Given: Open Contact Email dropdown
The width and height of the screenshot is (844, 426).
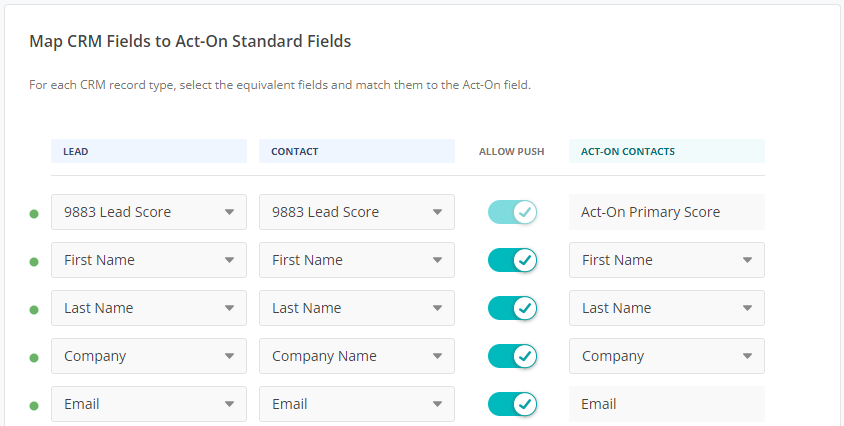Looking at the screenshot, I should (357, 404).
